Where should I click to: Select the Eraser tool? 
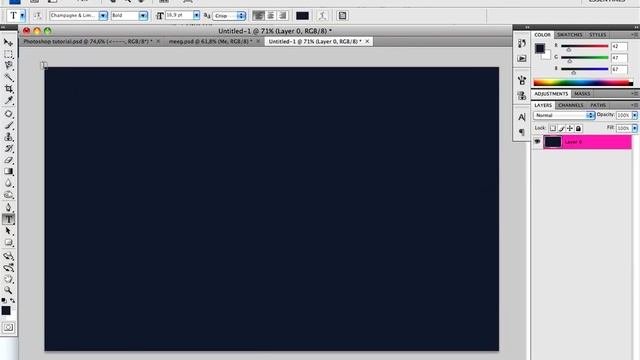click(x=8, y=160)
